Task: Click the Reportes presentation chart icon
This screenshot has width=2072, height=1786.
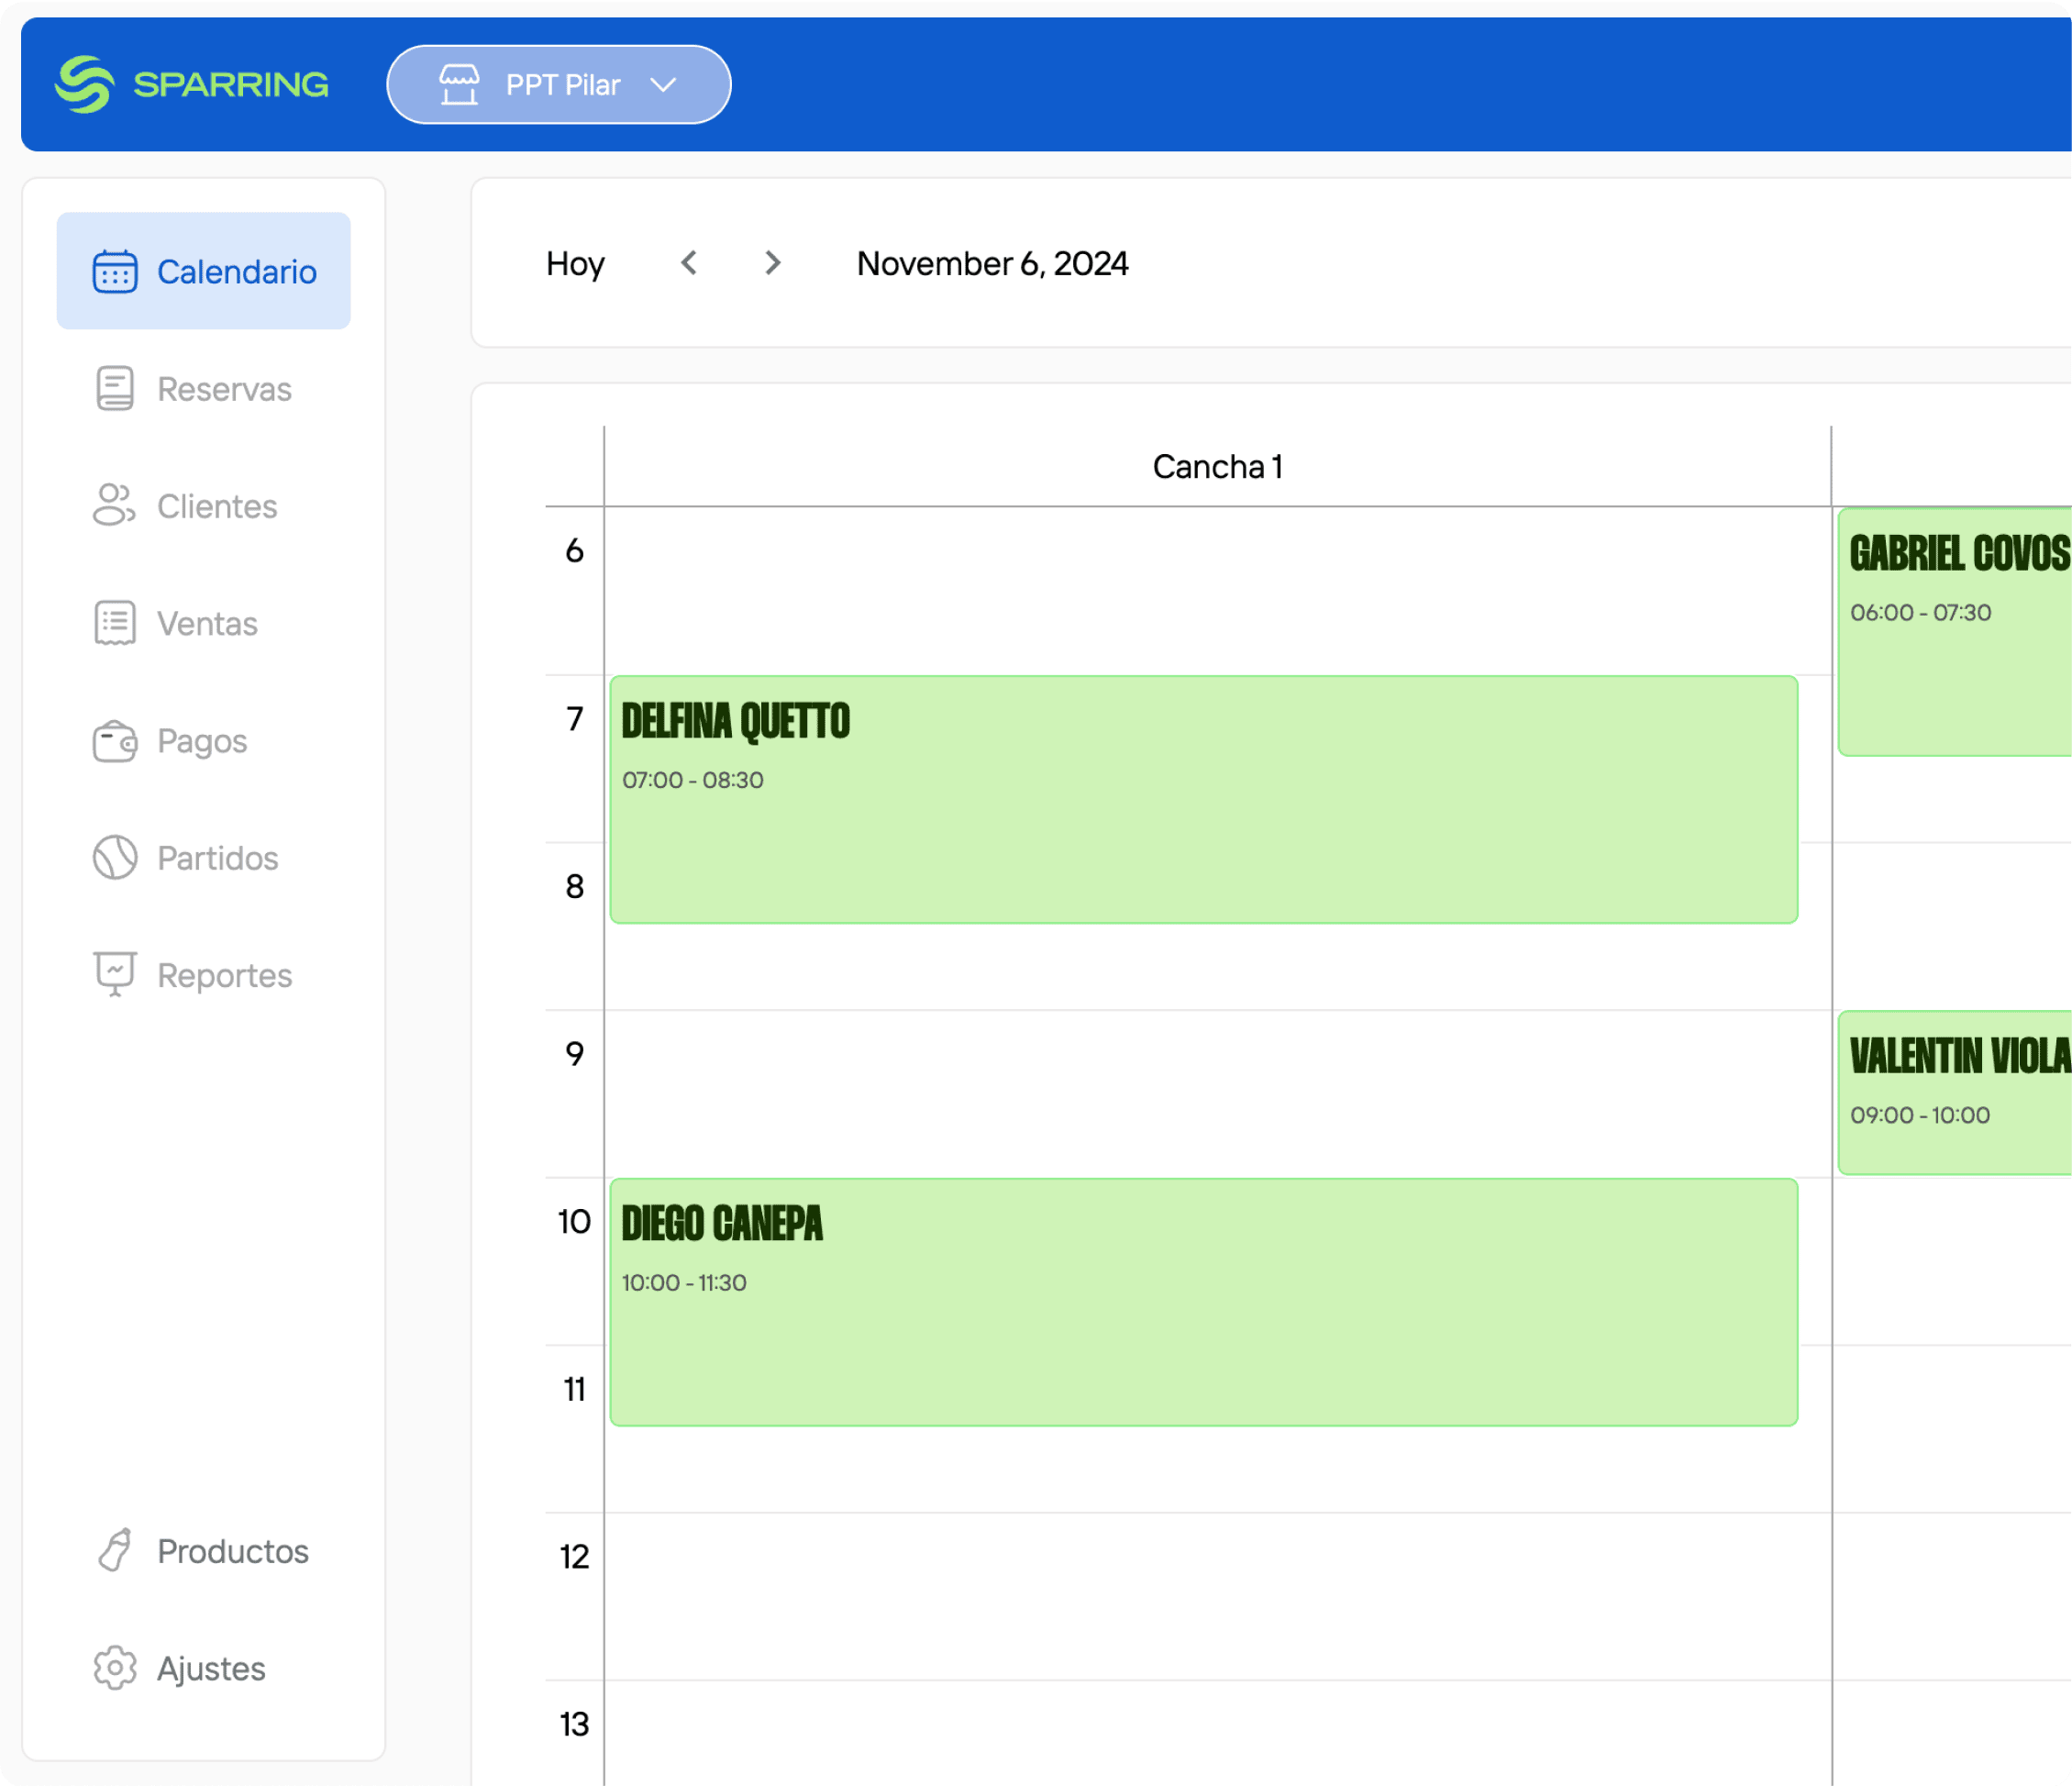Action: [x=115, y=974]
